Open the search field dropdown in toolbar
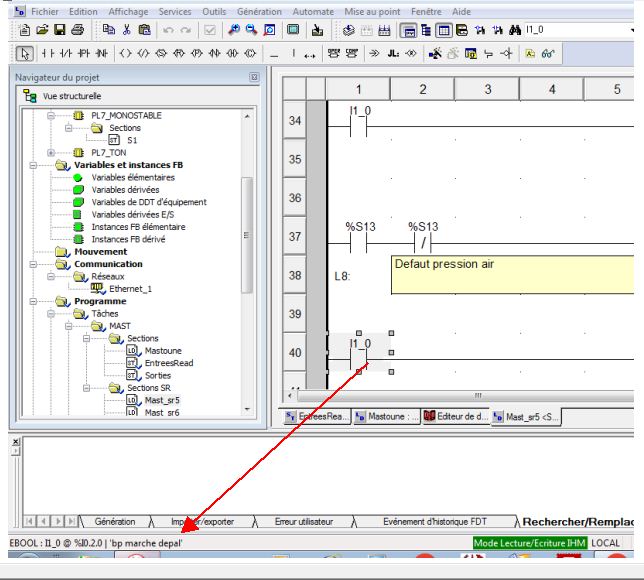The width and height of the screenshot is (644, 580). tap(636, 31)
